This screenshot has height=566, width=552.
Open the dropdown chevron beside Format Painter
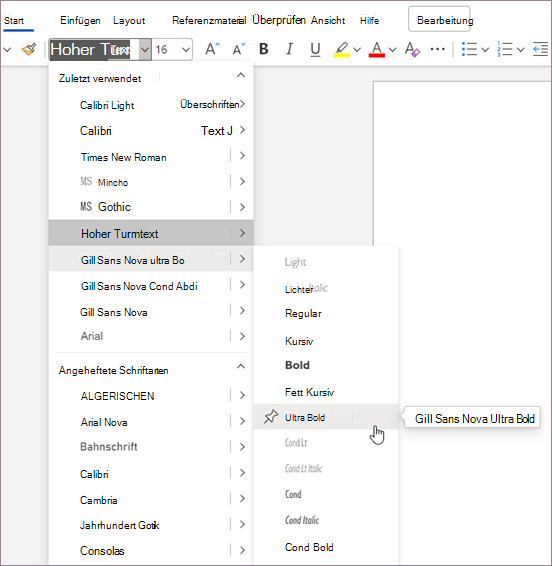pos(7,49)
